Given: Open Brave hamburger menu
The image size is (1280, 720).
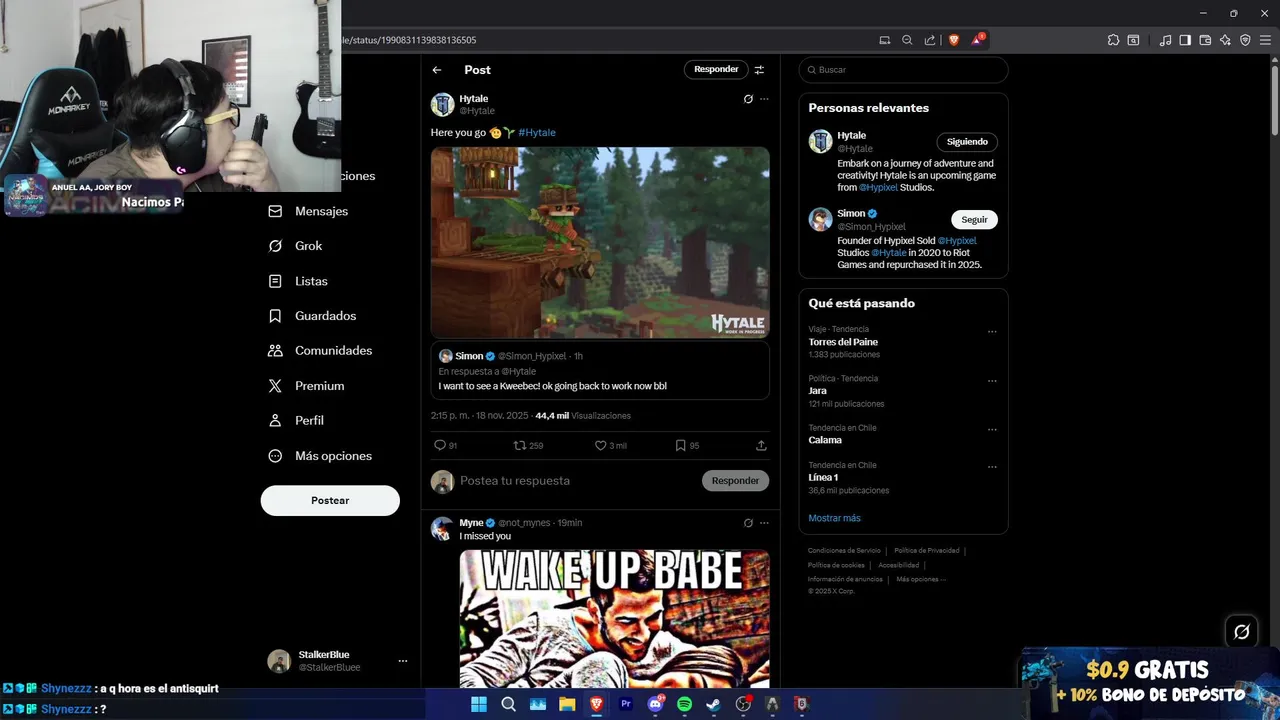Looking at the screenshot, I should (x=1265, y=40).
